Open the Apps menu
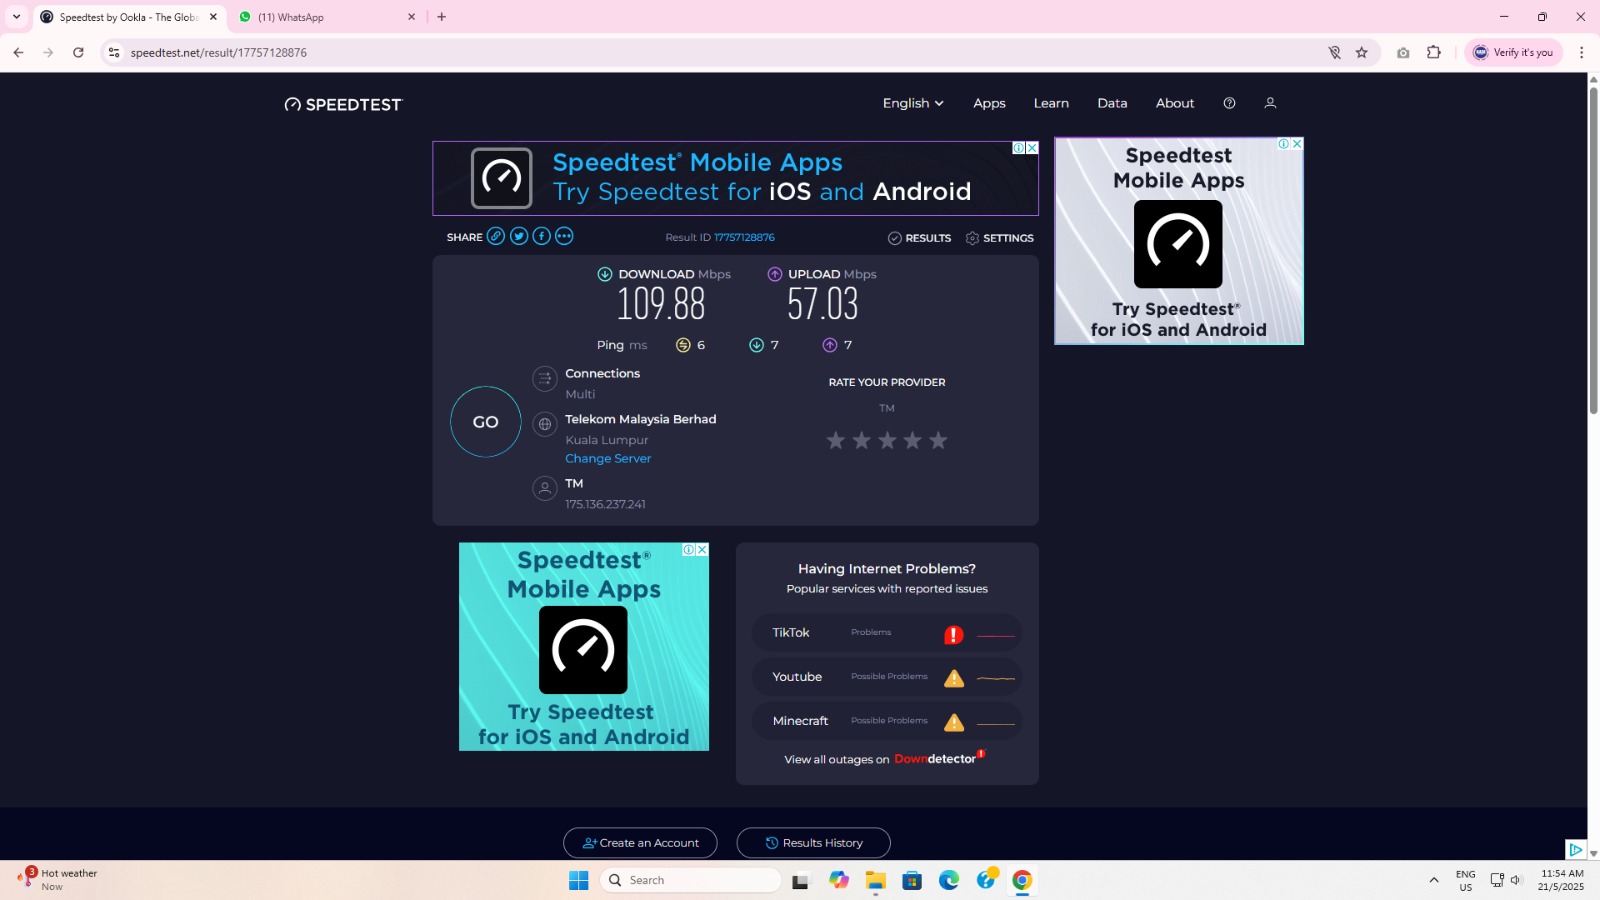The height and width of the screenshot is (900, 1600). click(x=989, y=103)
